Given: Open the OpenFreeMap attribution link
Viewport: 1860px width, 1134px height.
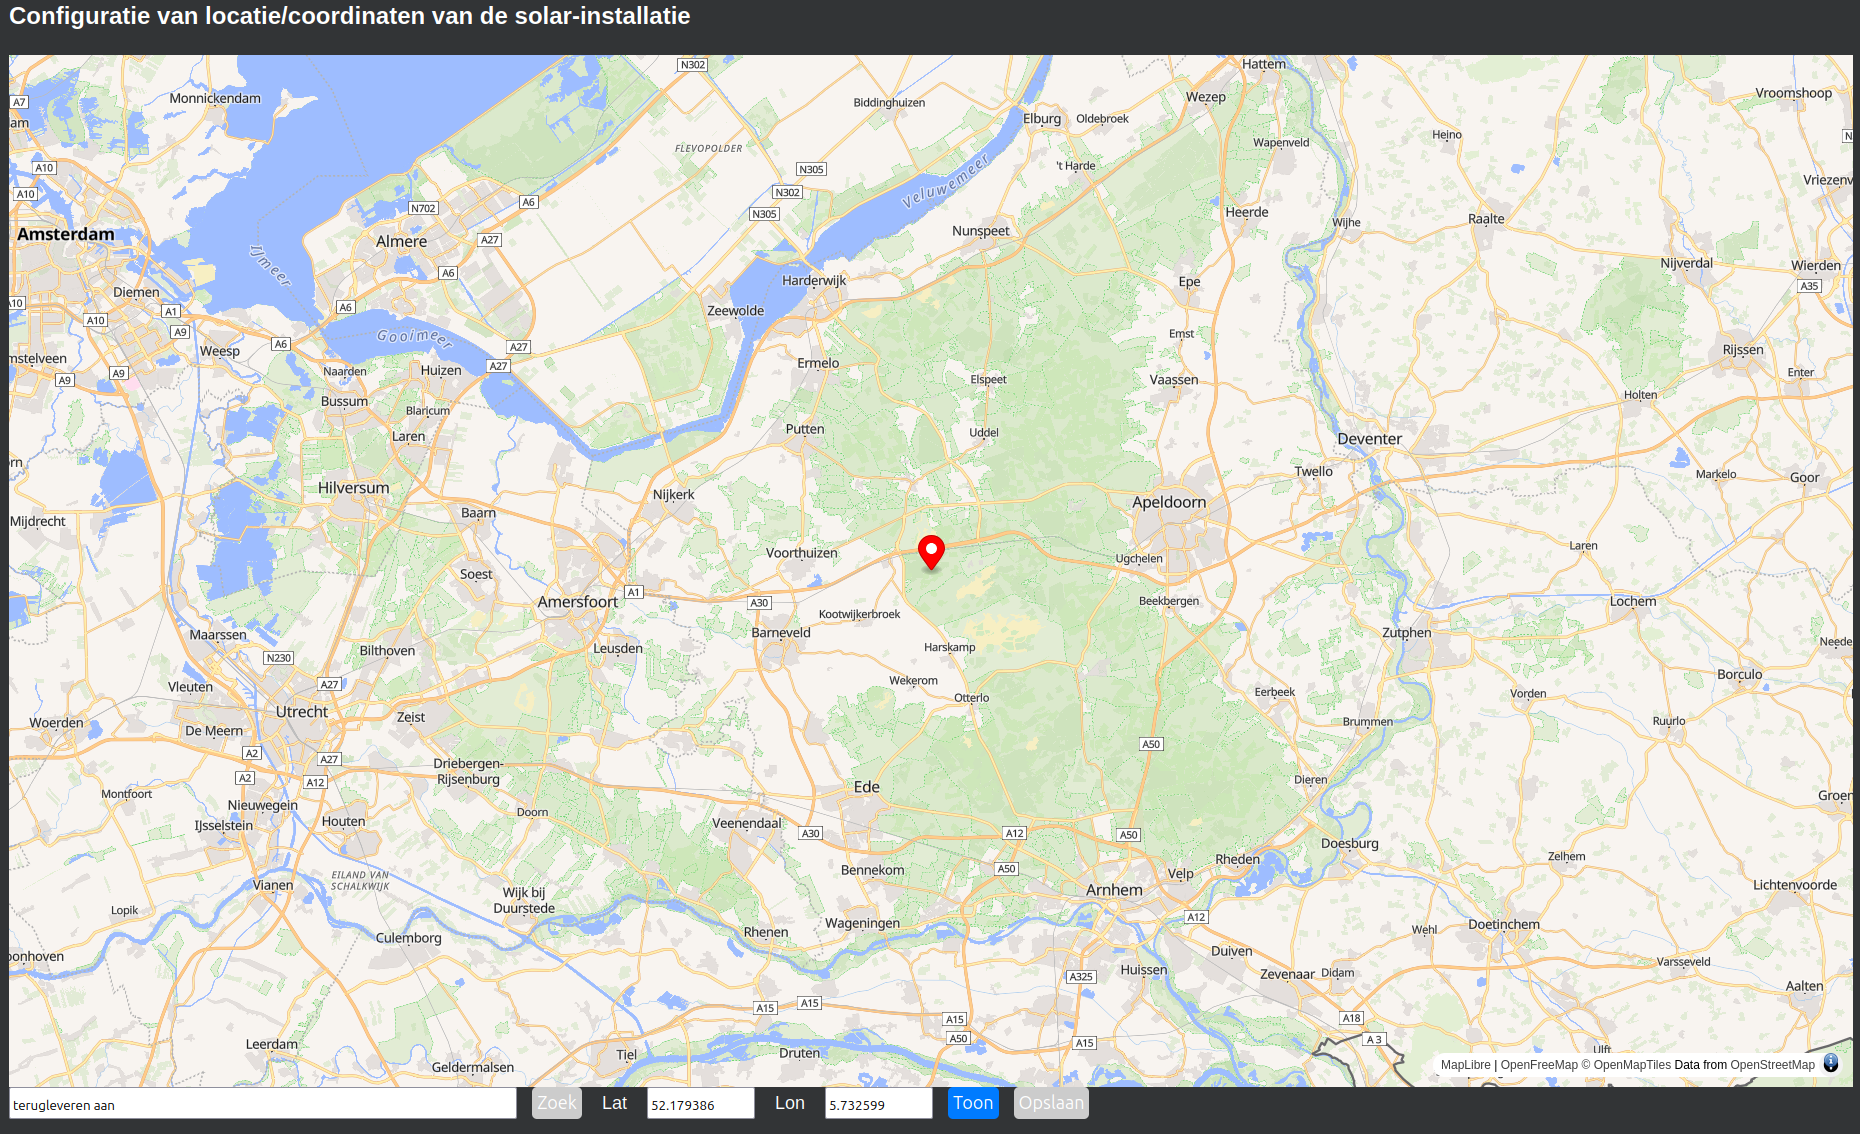Looking at the screenshot, I should [x=1538, y=1065].
